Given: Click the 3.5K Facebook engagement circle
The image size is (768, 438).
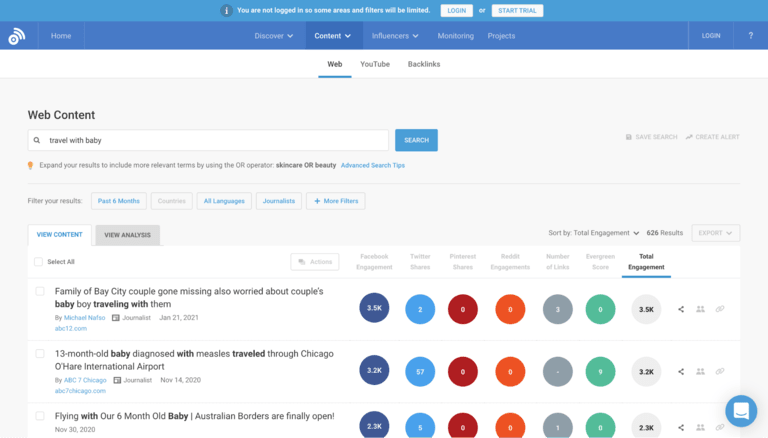Looking at the screenshot, I should [x=374, y=309].
